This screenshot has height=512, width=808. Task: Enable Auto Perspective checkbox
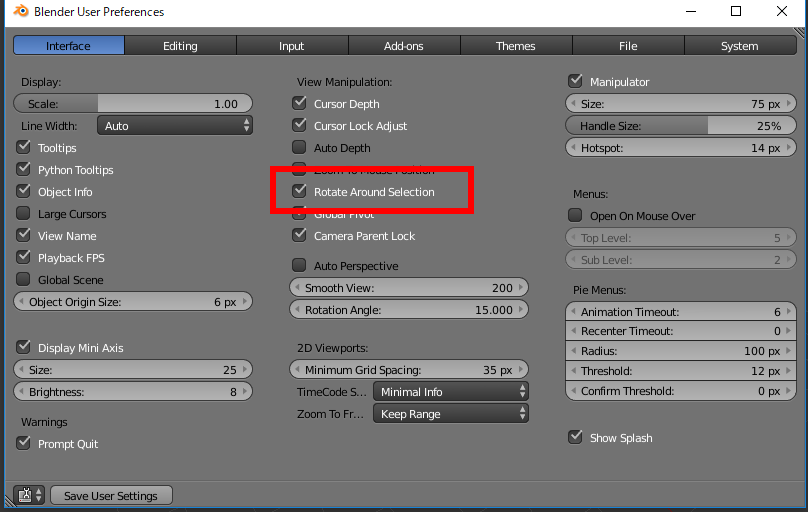click(x=299, y=265)
